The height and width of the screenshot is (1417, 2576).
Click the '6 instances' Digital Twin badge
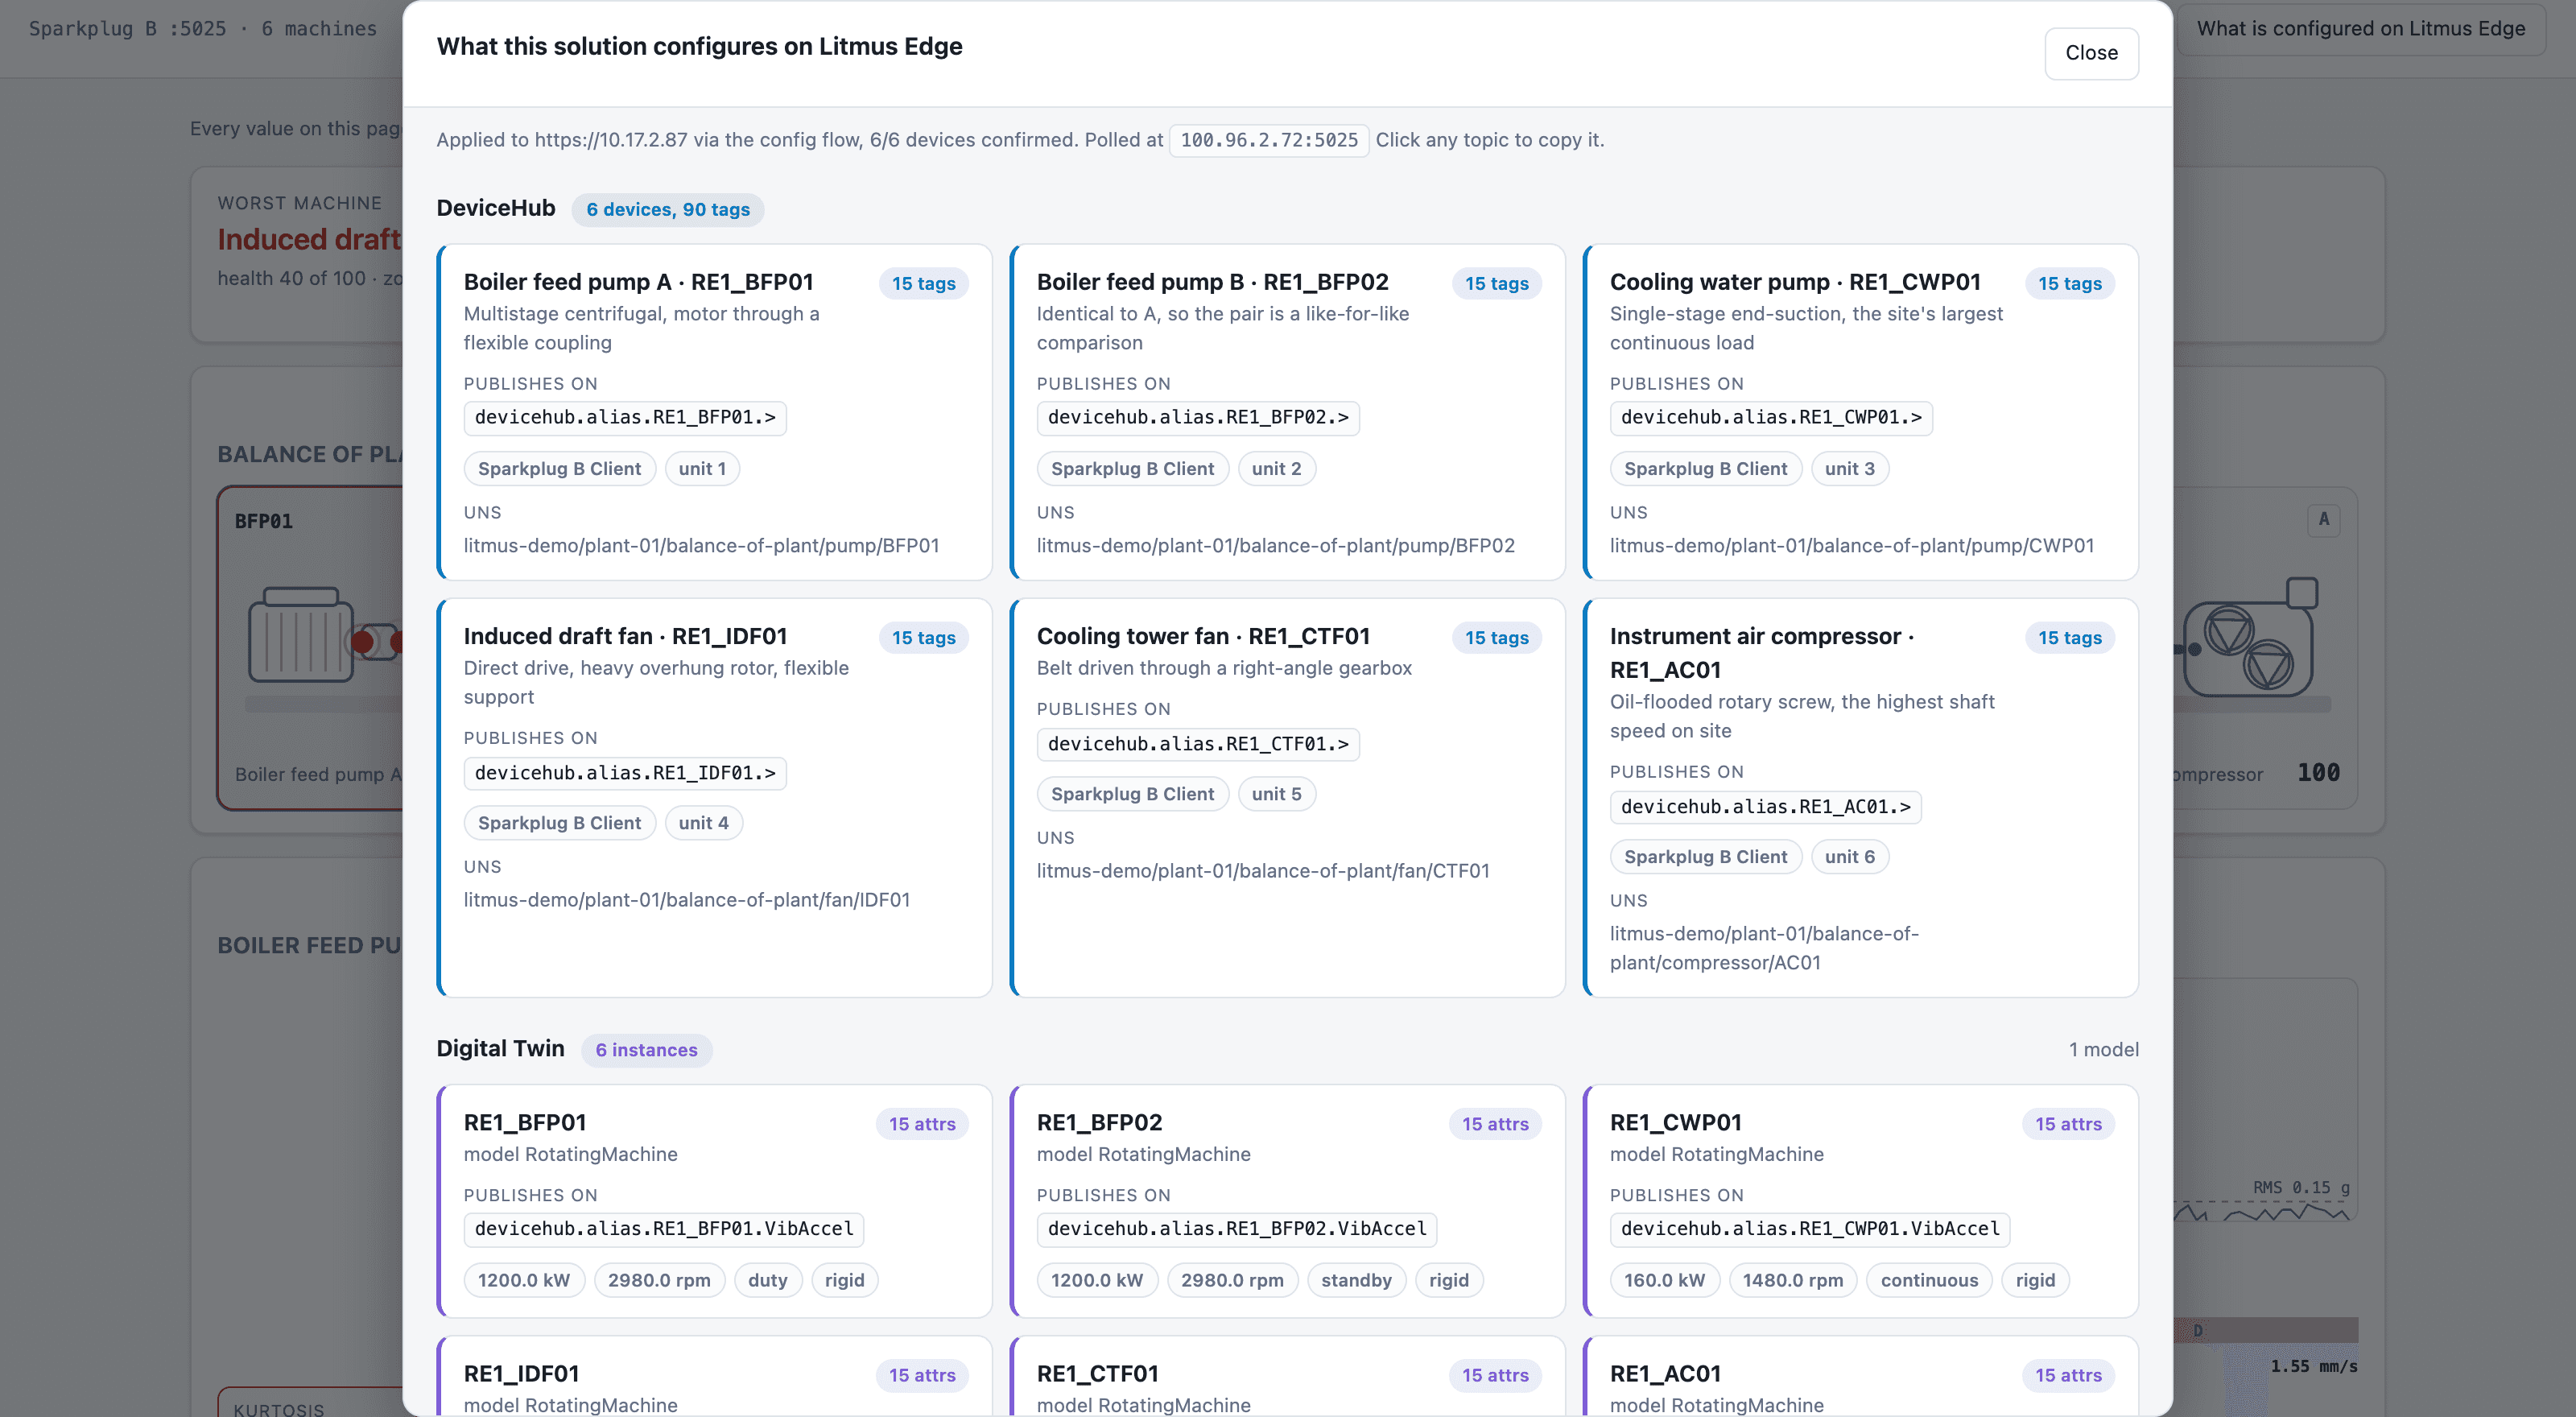647,1050
